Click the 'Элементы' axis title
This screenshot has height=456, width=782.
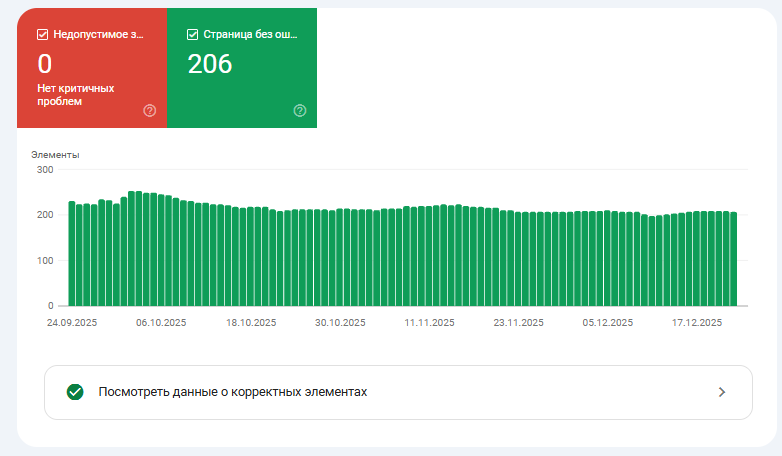coord(55,154)
